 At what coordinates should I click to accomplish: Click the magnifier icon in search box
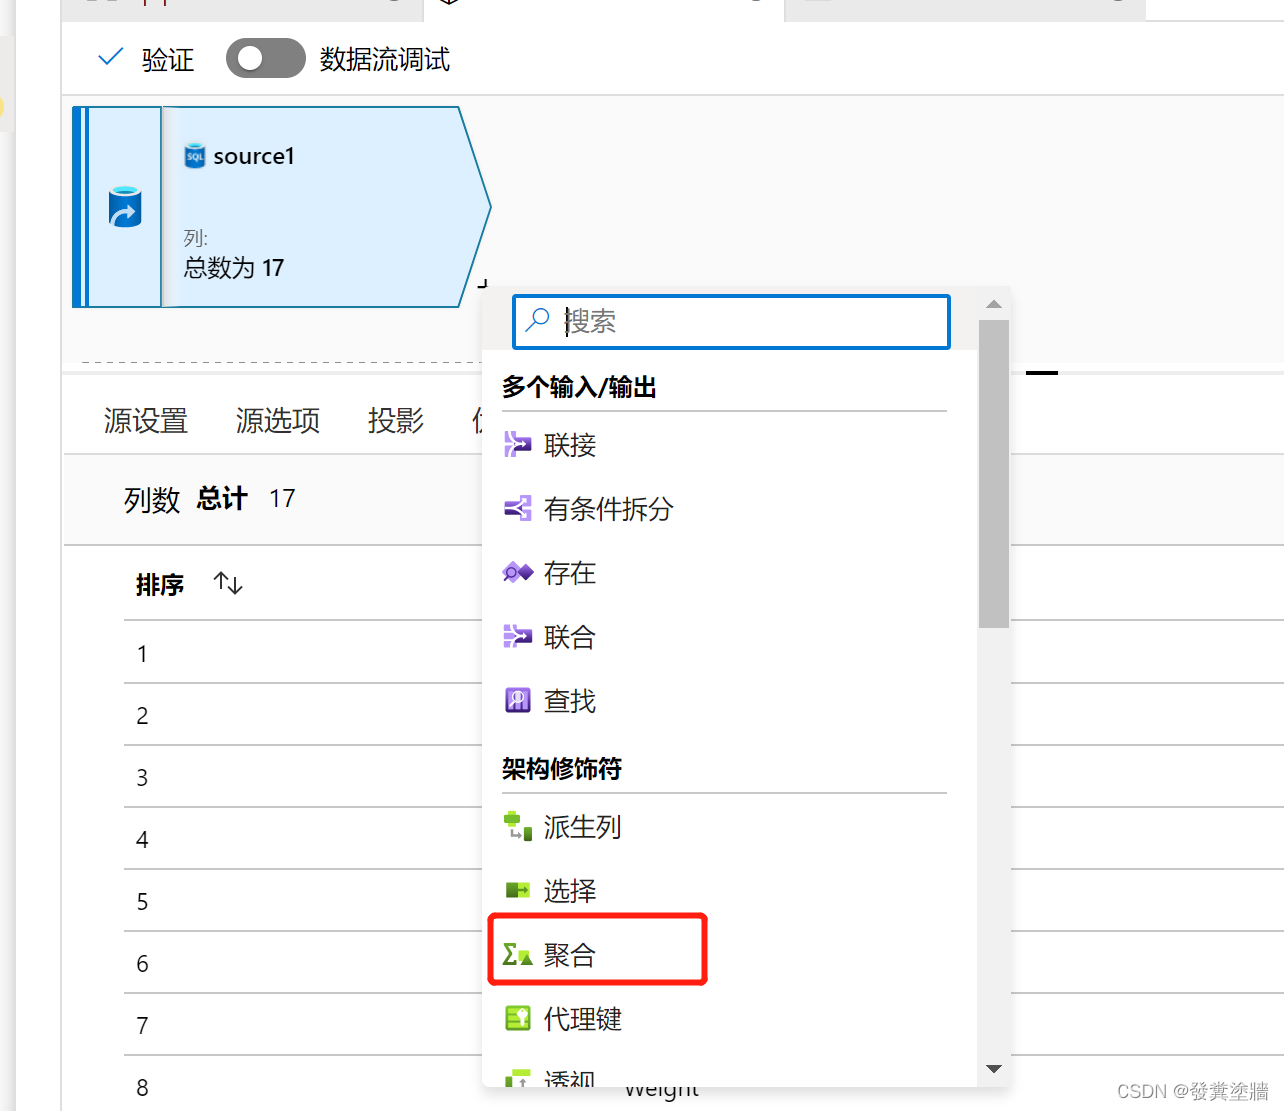coord(538,320)
